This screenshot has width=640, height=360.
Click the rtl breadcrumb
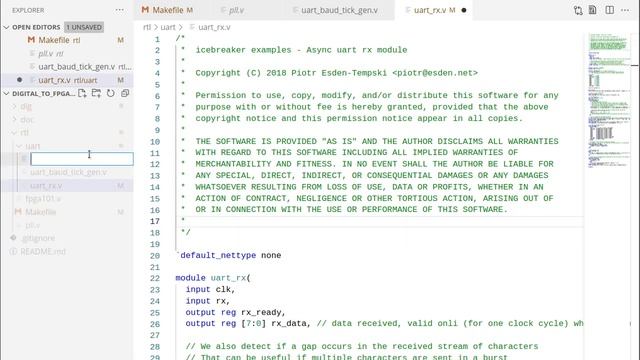[x=147, y=27]
